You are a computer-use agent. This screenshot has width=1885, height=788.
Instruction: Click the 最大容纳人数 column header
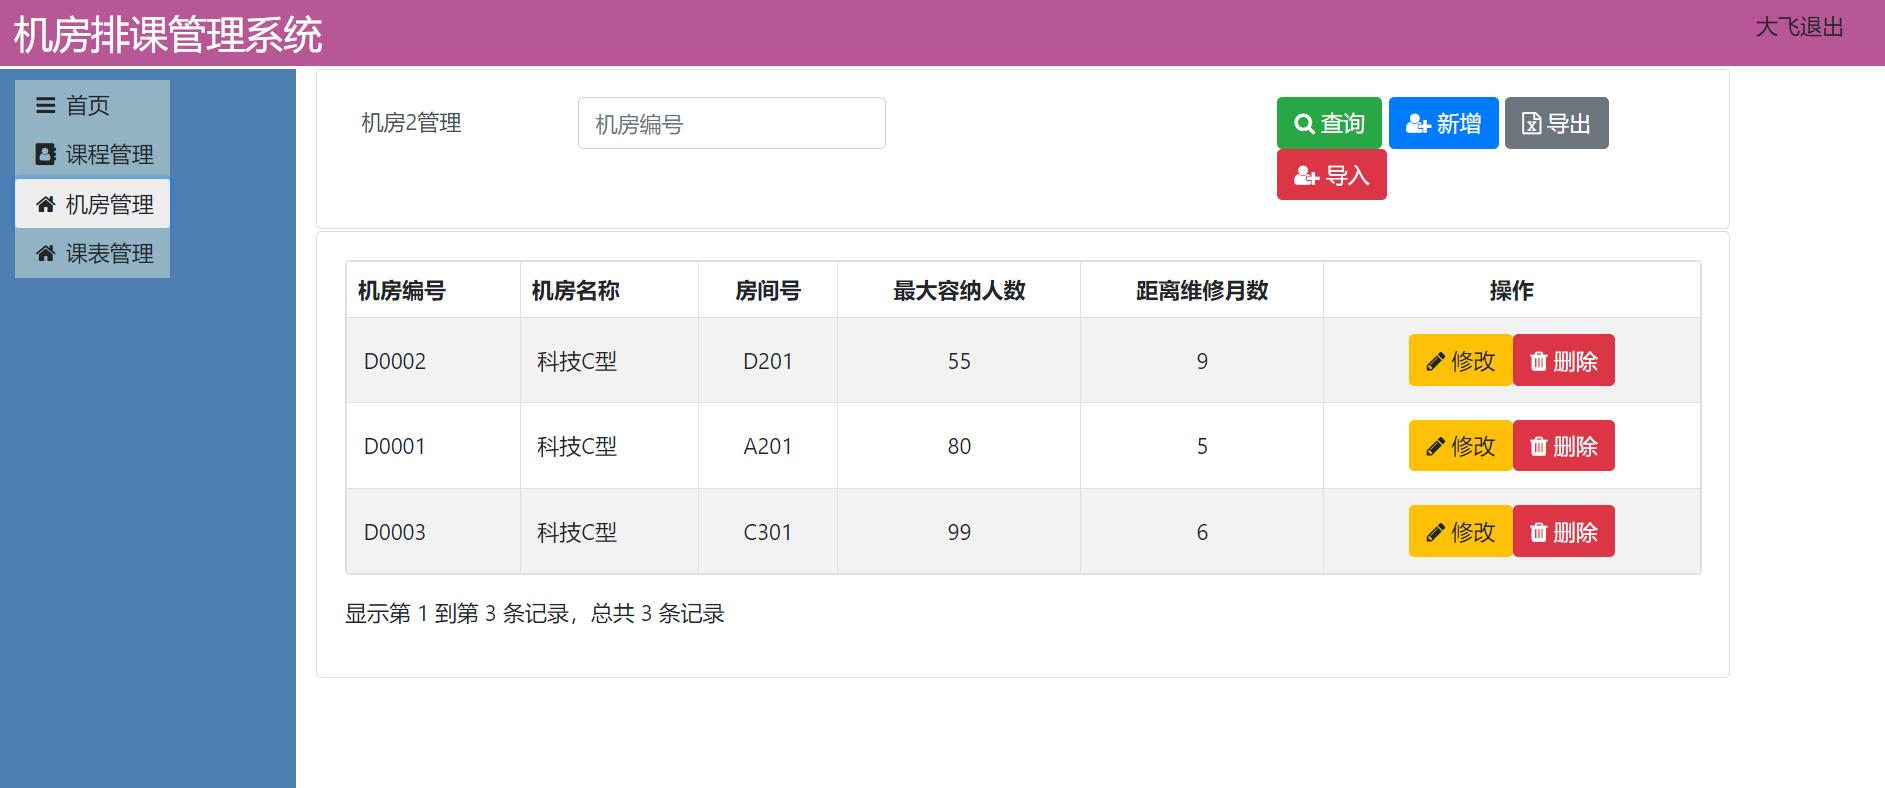959,291
